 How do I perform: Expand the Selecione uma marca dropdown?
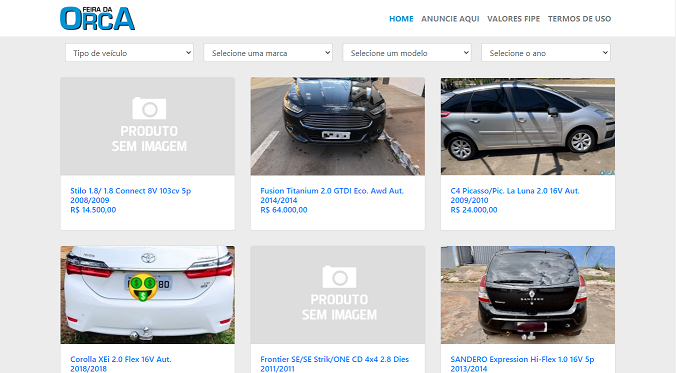268,53
